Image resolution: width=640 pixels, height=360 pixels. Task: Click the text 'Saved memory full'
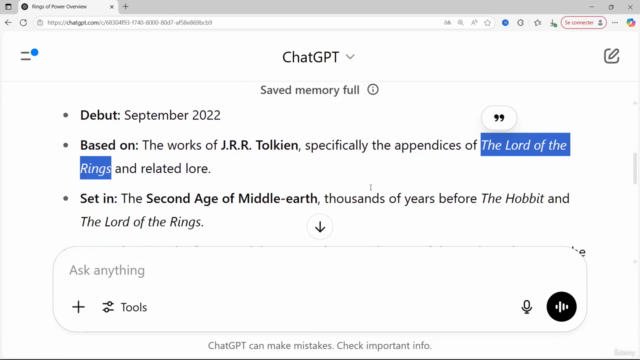pyautogui.click(x=310, y=90)
